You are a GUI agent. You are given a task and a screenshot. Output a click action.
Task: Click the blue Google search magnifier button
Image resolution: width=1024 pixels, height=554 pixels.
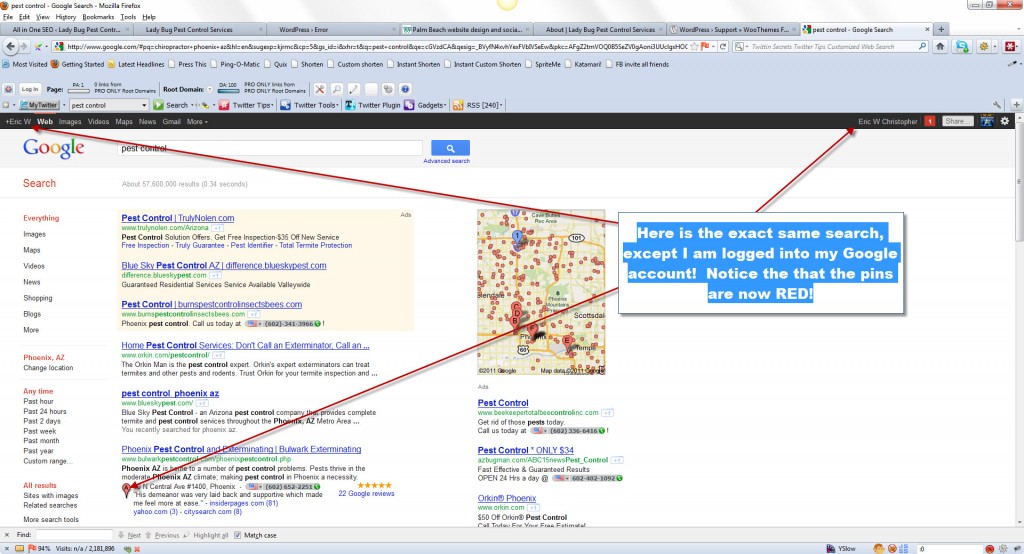450,148
